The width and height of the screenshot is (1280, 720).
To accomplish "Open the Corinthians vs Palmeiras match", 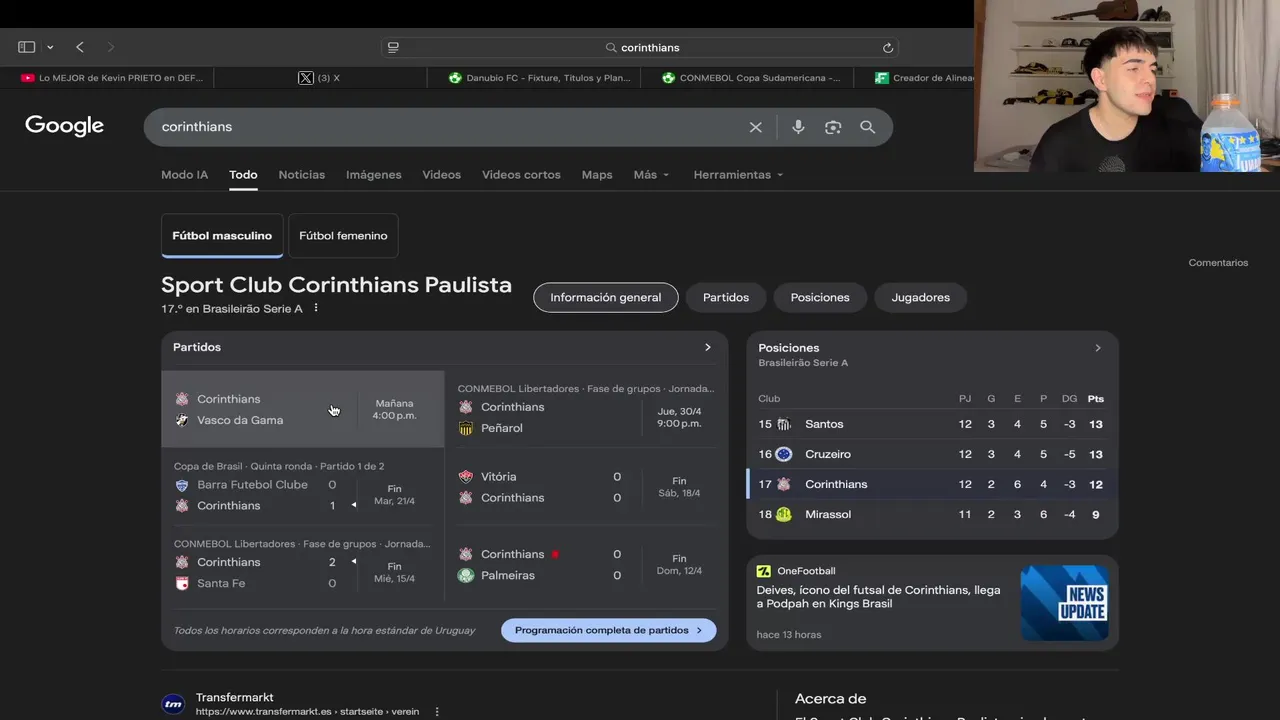I will (586, 565).
